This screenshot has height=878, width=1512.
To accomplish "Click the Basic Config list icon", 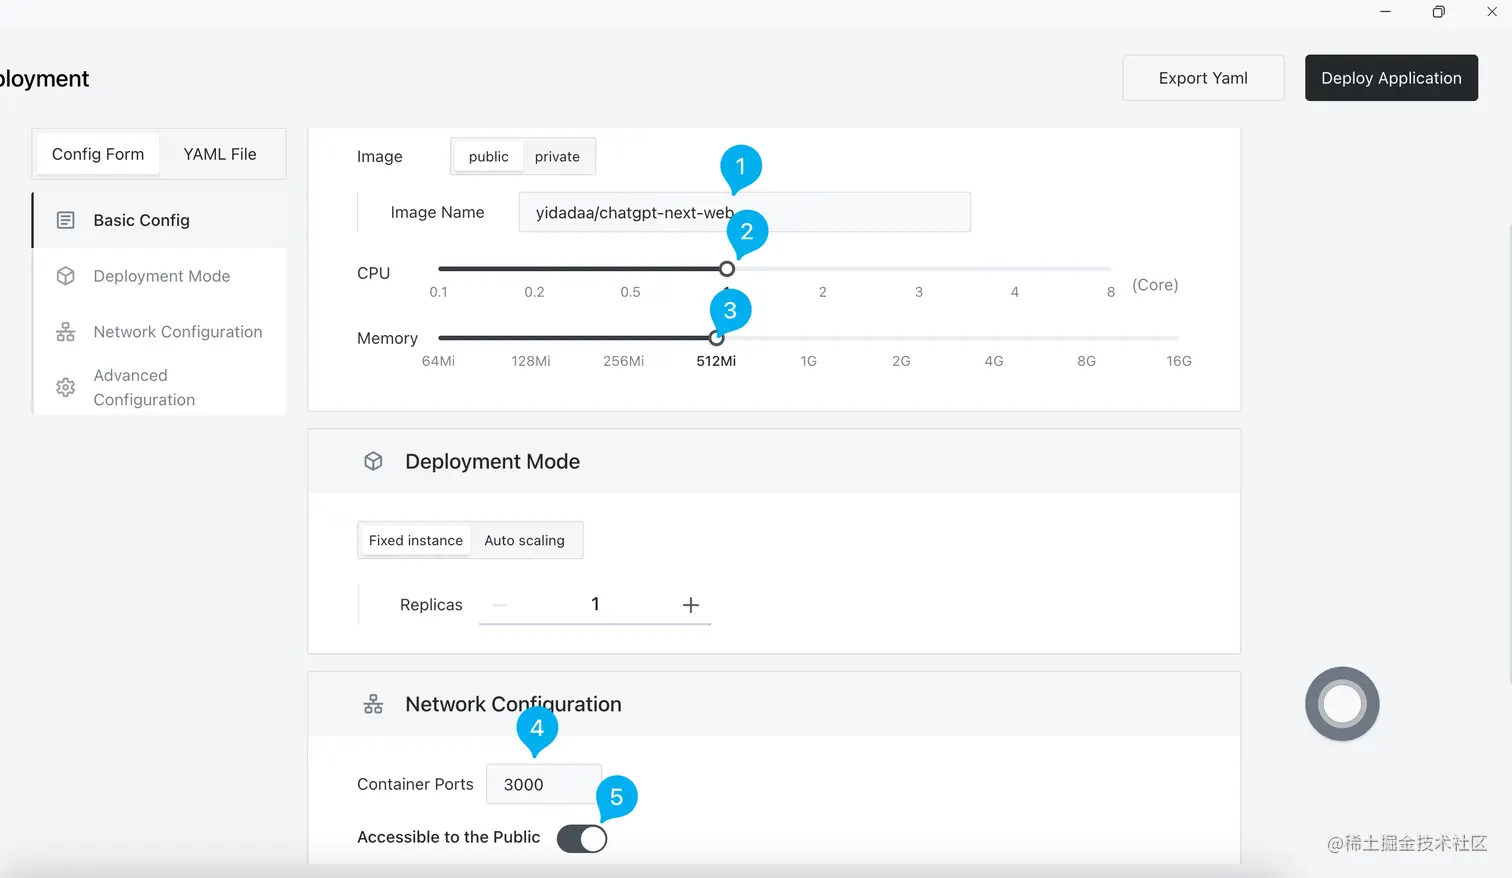I will point(66,220).
